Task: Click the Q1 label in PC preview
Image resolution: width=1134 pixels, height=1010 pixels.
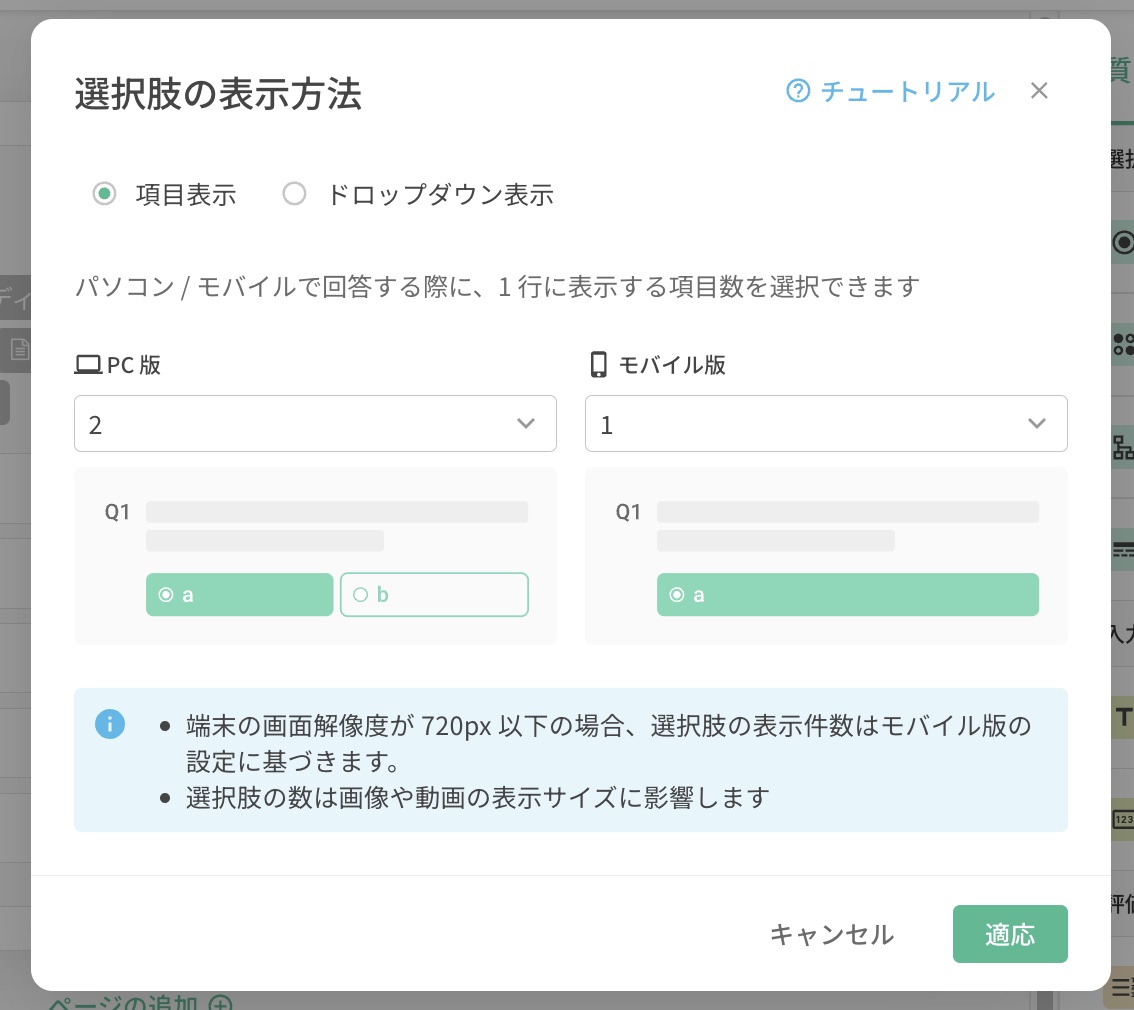Action: 117,512
